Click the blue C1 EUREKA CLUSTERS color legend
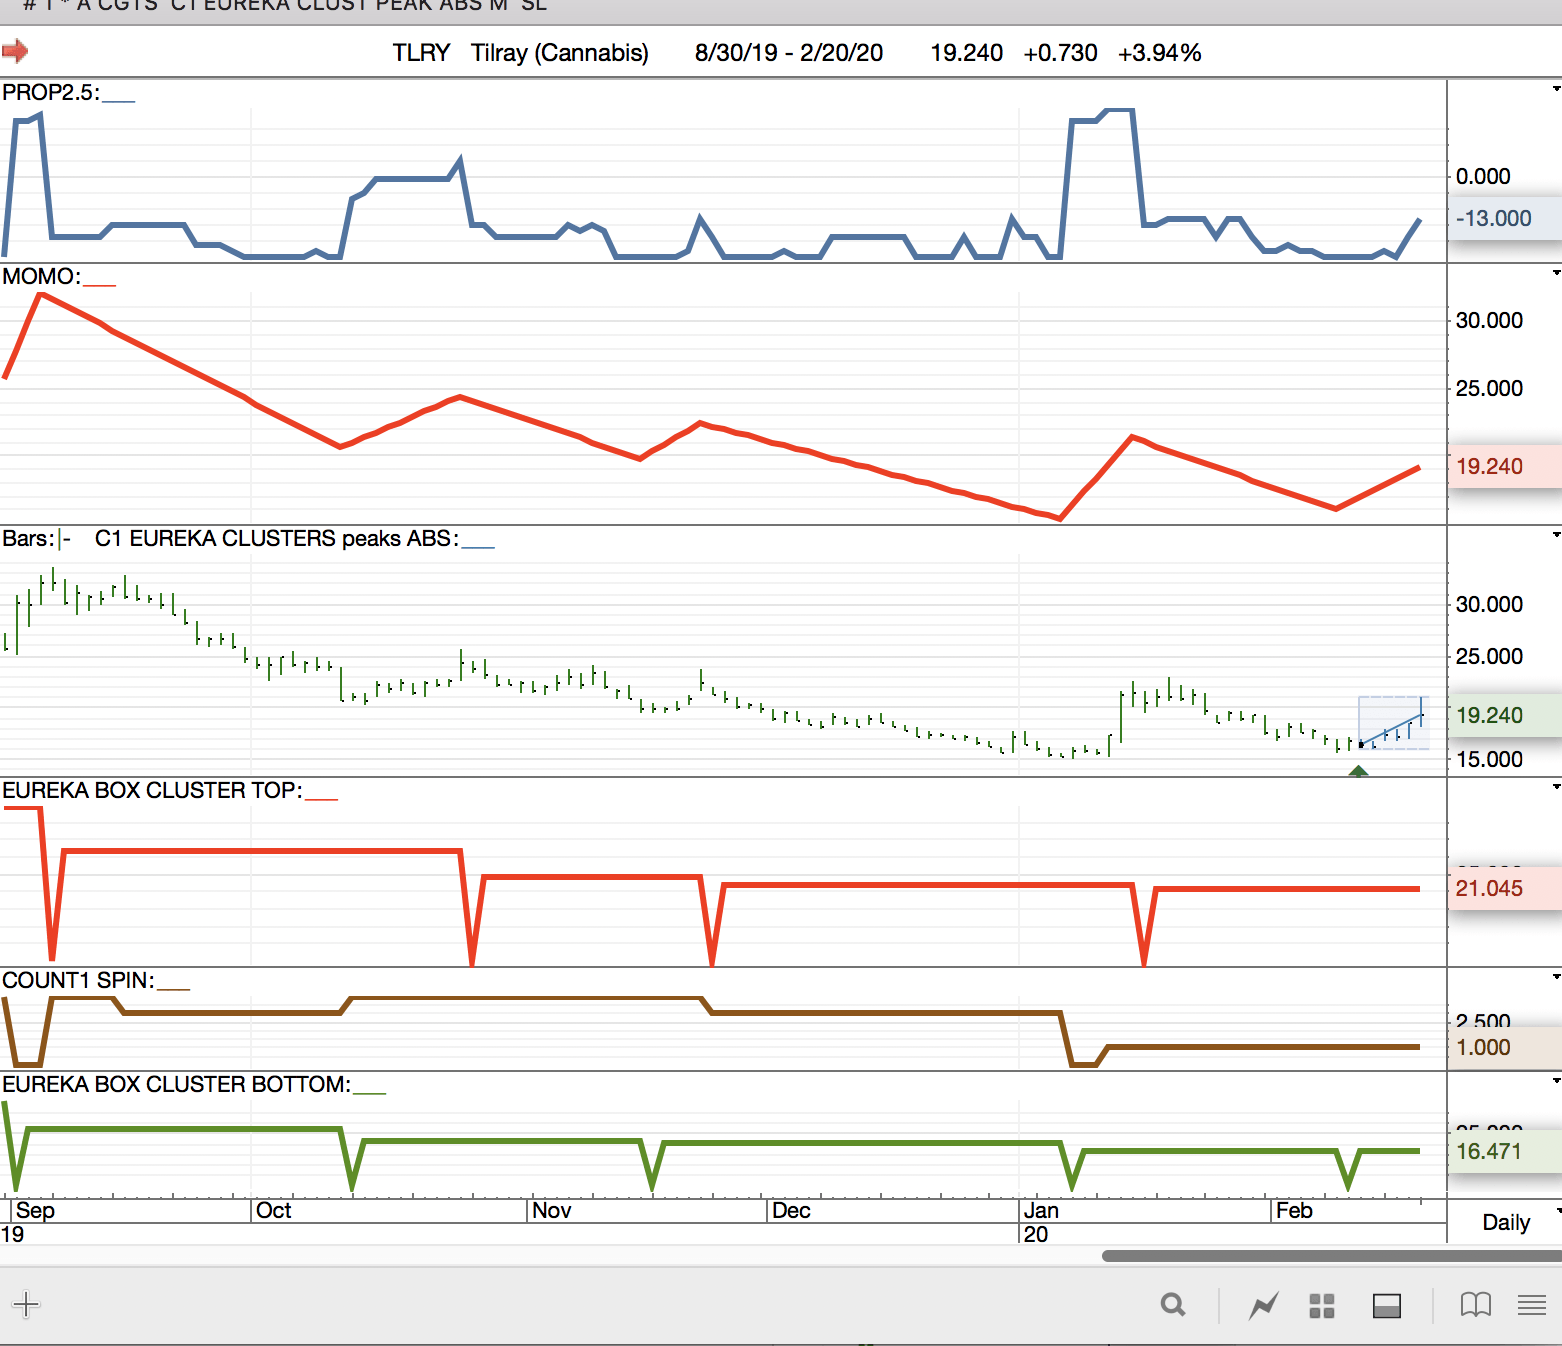Image resolution: width=1562 pixels, height=1346 pixels. click(478, 547)
